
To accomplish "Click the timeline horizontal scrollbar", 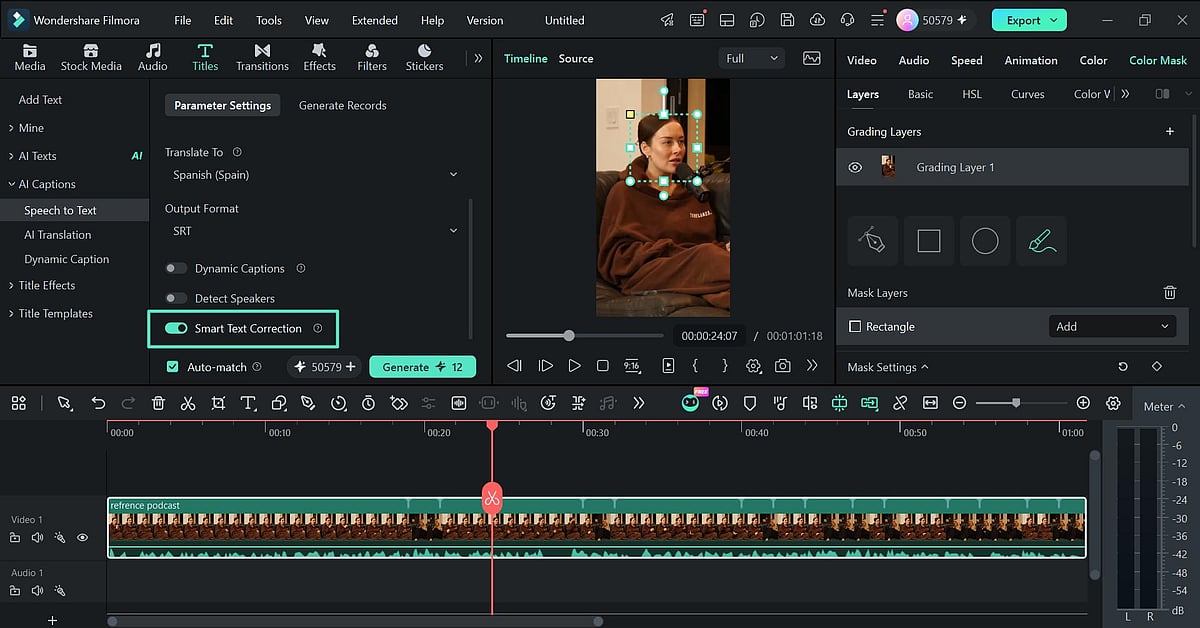I will coord(355,621).
